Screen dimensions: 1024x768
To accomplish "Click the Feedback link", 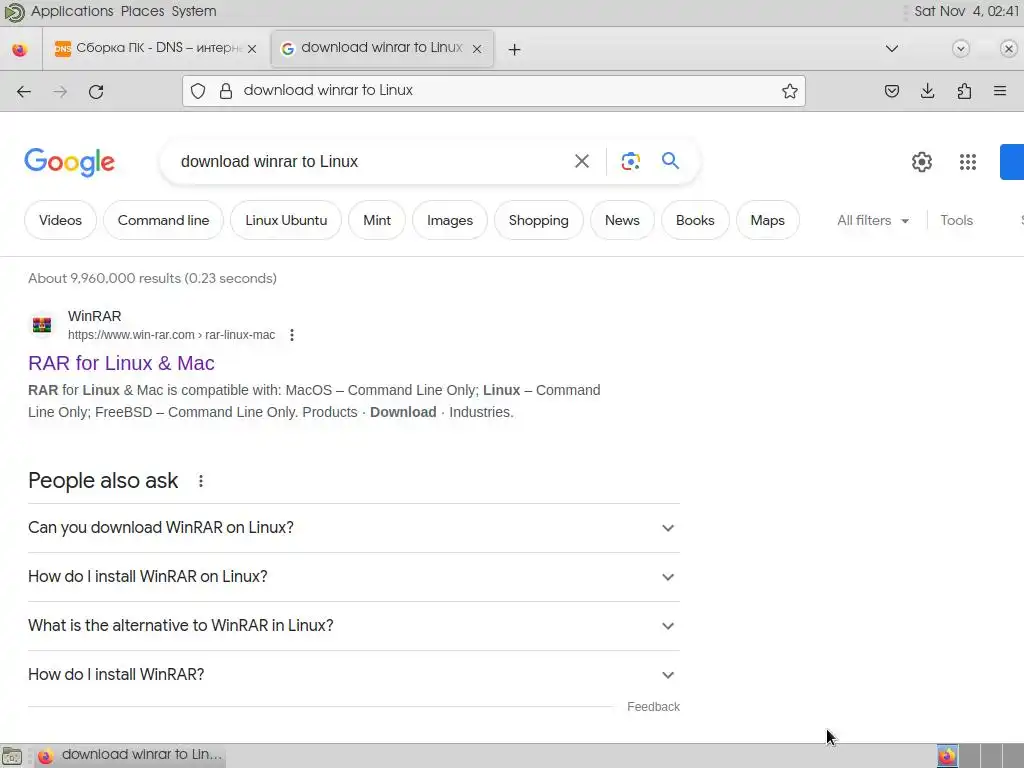I will (x=653, y=707).
